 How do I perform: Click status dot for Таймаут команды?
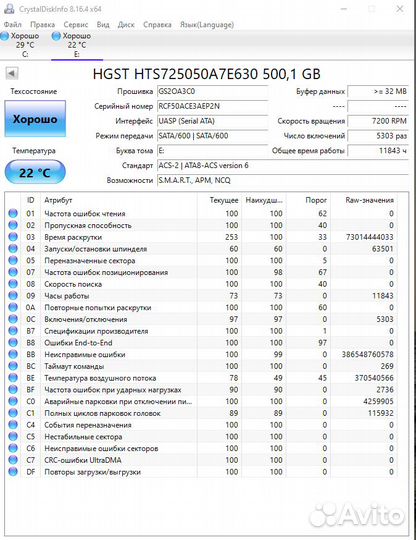[13, 366]
